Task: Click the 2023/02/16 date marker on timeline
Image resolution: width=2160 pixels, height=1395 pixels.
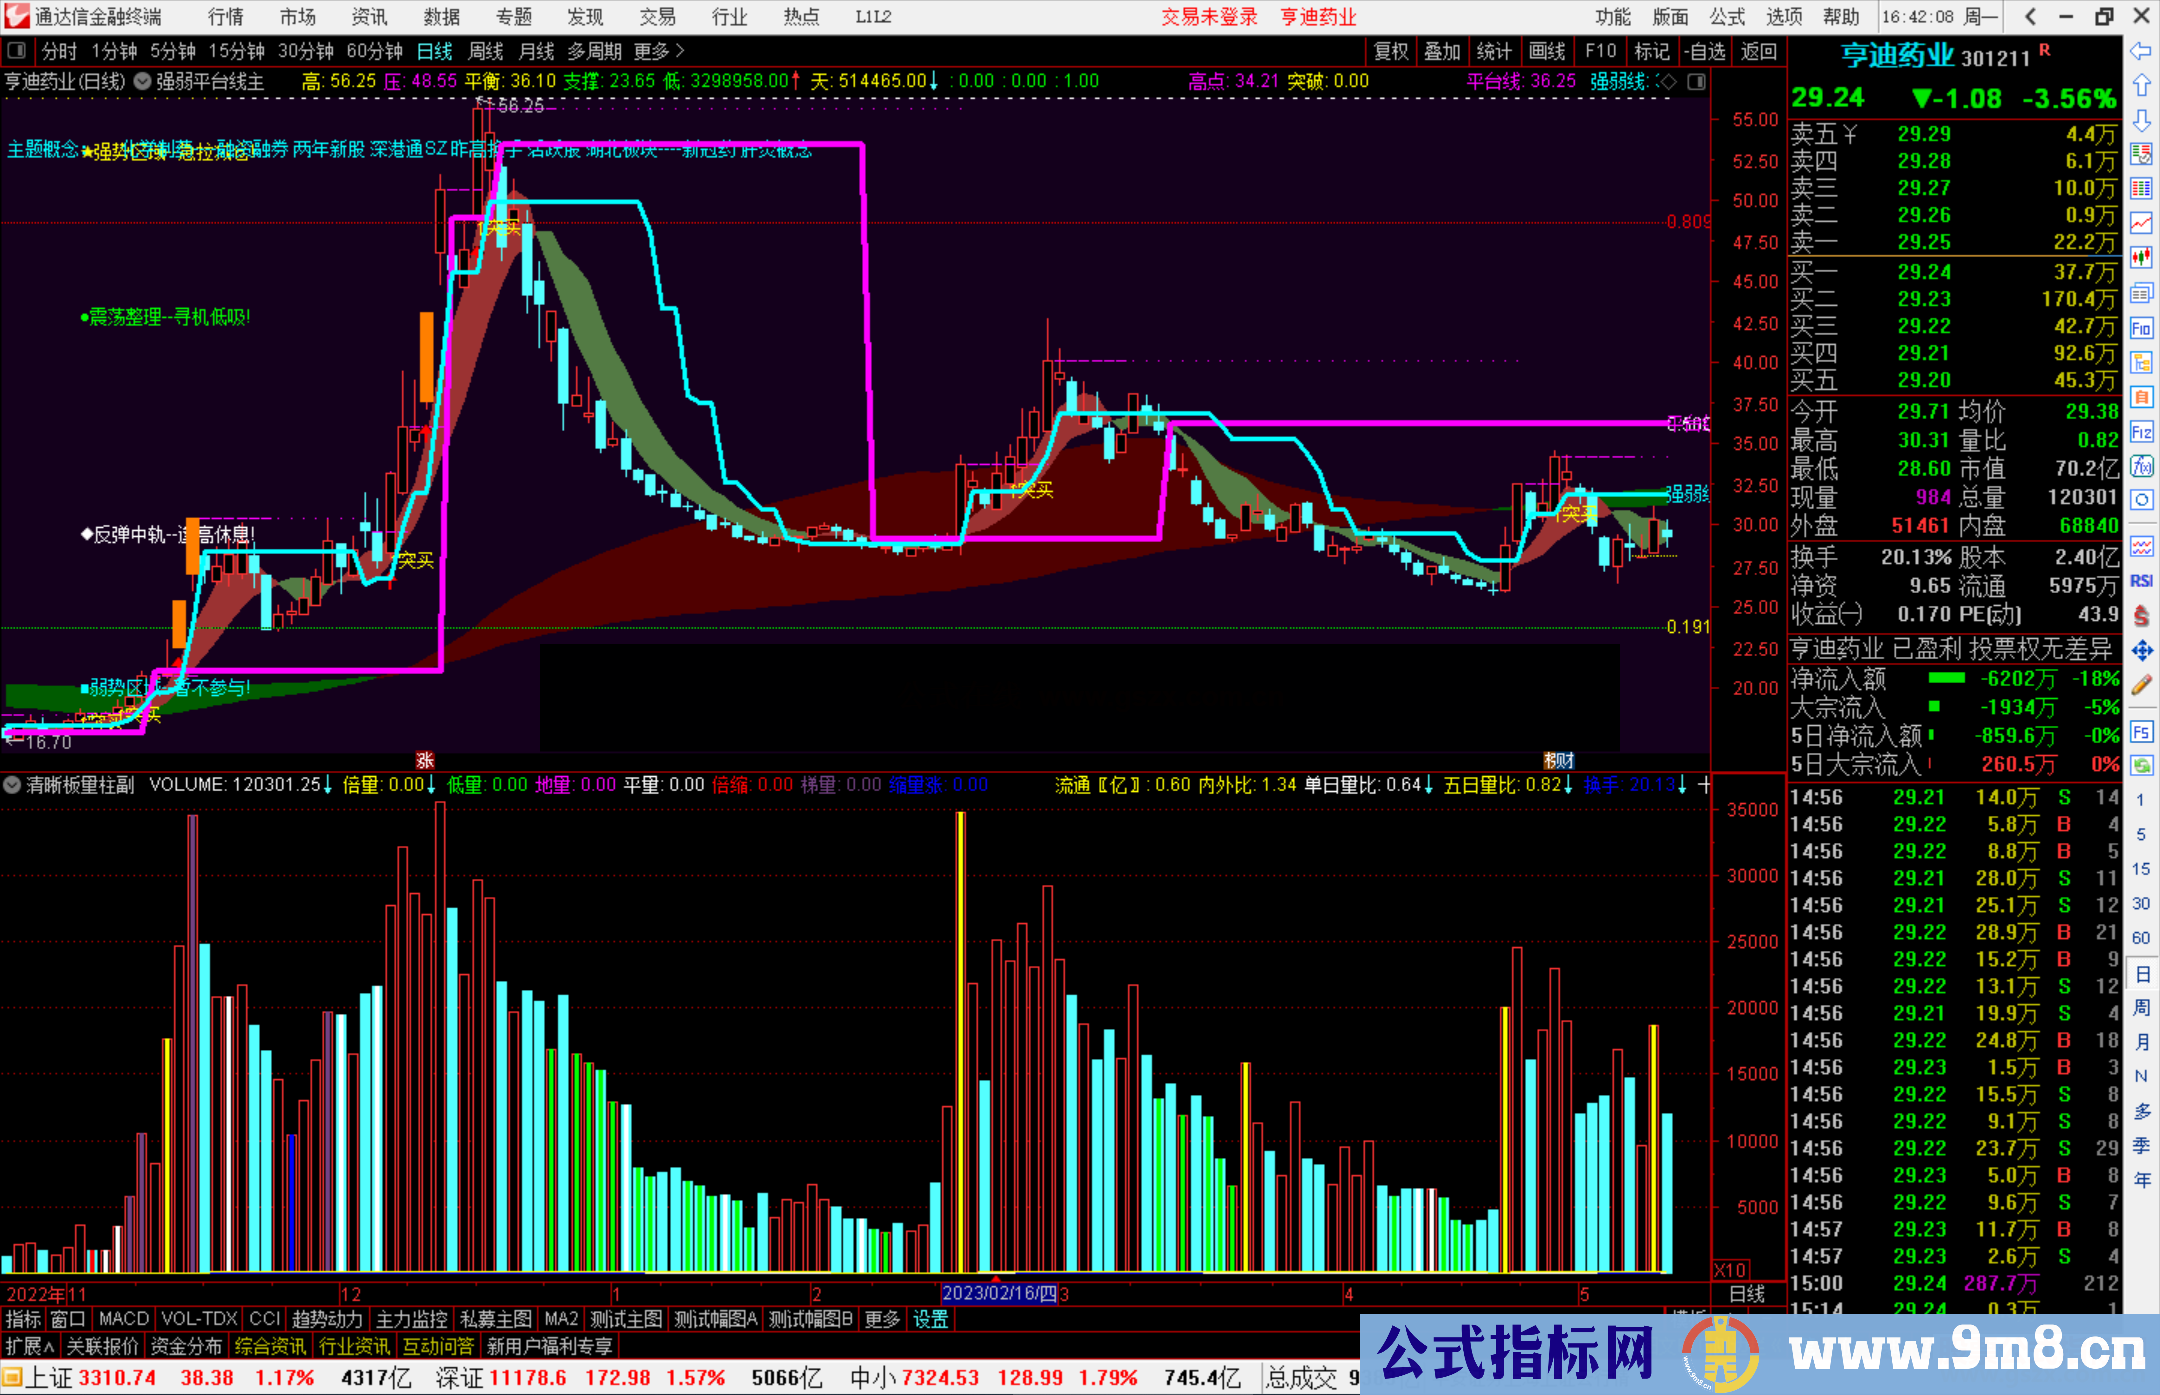Action: (998, 1294)
